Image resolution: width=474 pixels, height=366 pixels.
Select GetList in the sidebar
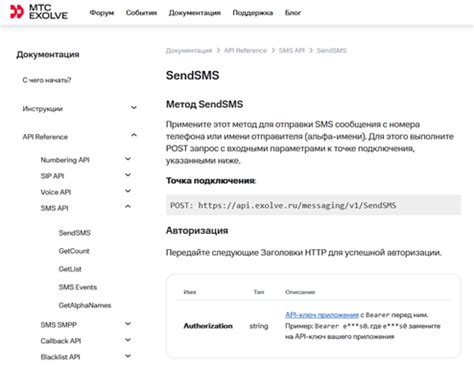tap(70, 269)
